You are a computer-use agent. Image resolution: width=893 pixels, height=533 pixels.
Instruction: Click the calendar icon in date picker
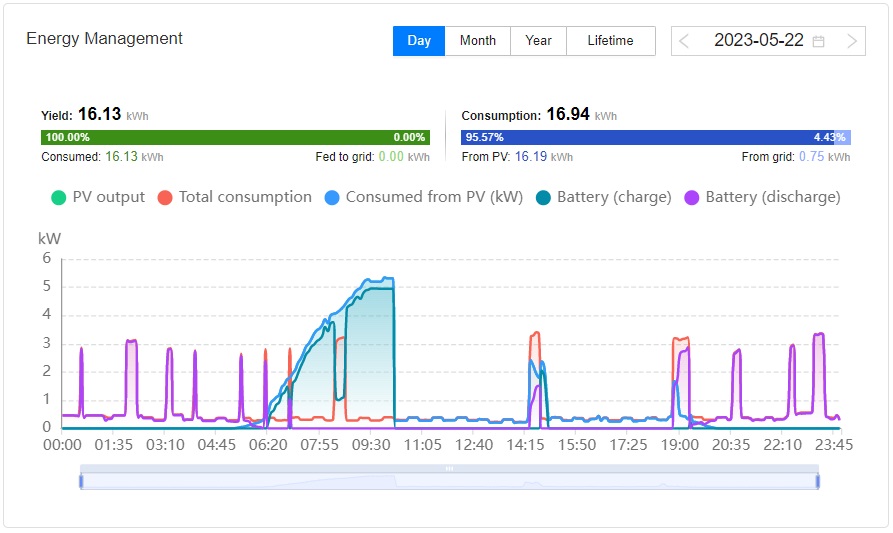coord(819,41)
